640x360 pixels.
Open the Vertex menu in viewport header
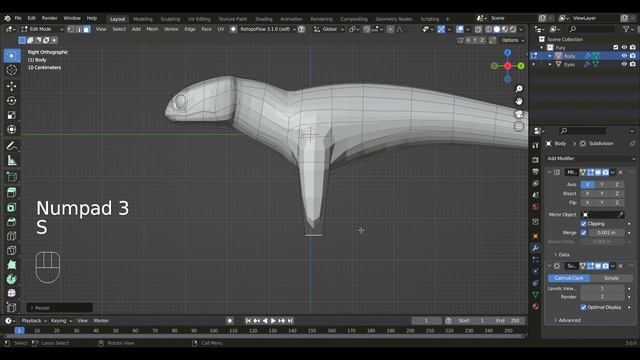(171, 29)
